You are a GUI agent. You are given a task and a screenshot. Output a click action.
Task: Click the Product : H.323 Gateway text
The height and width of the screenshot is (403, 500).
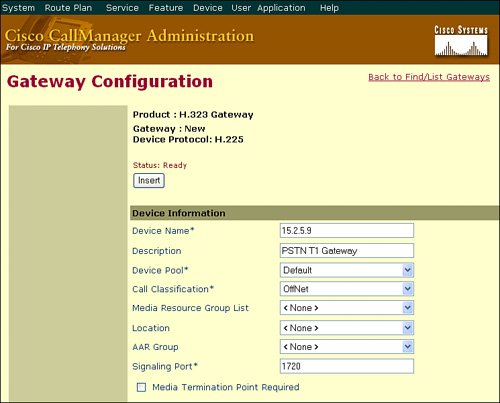(193, 115)
